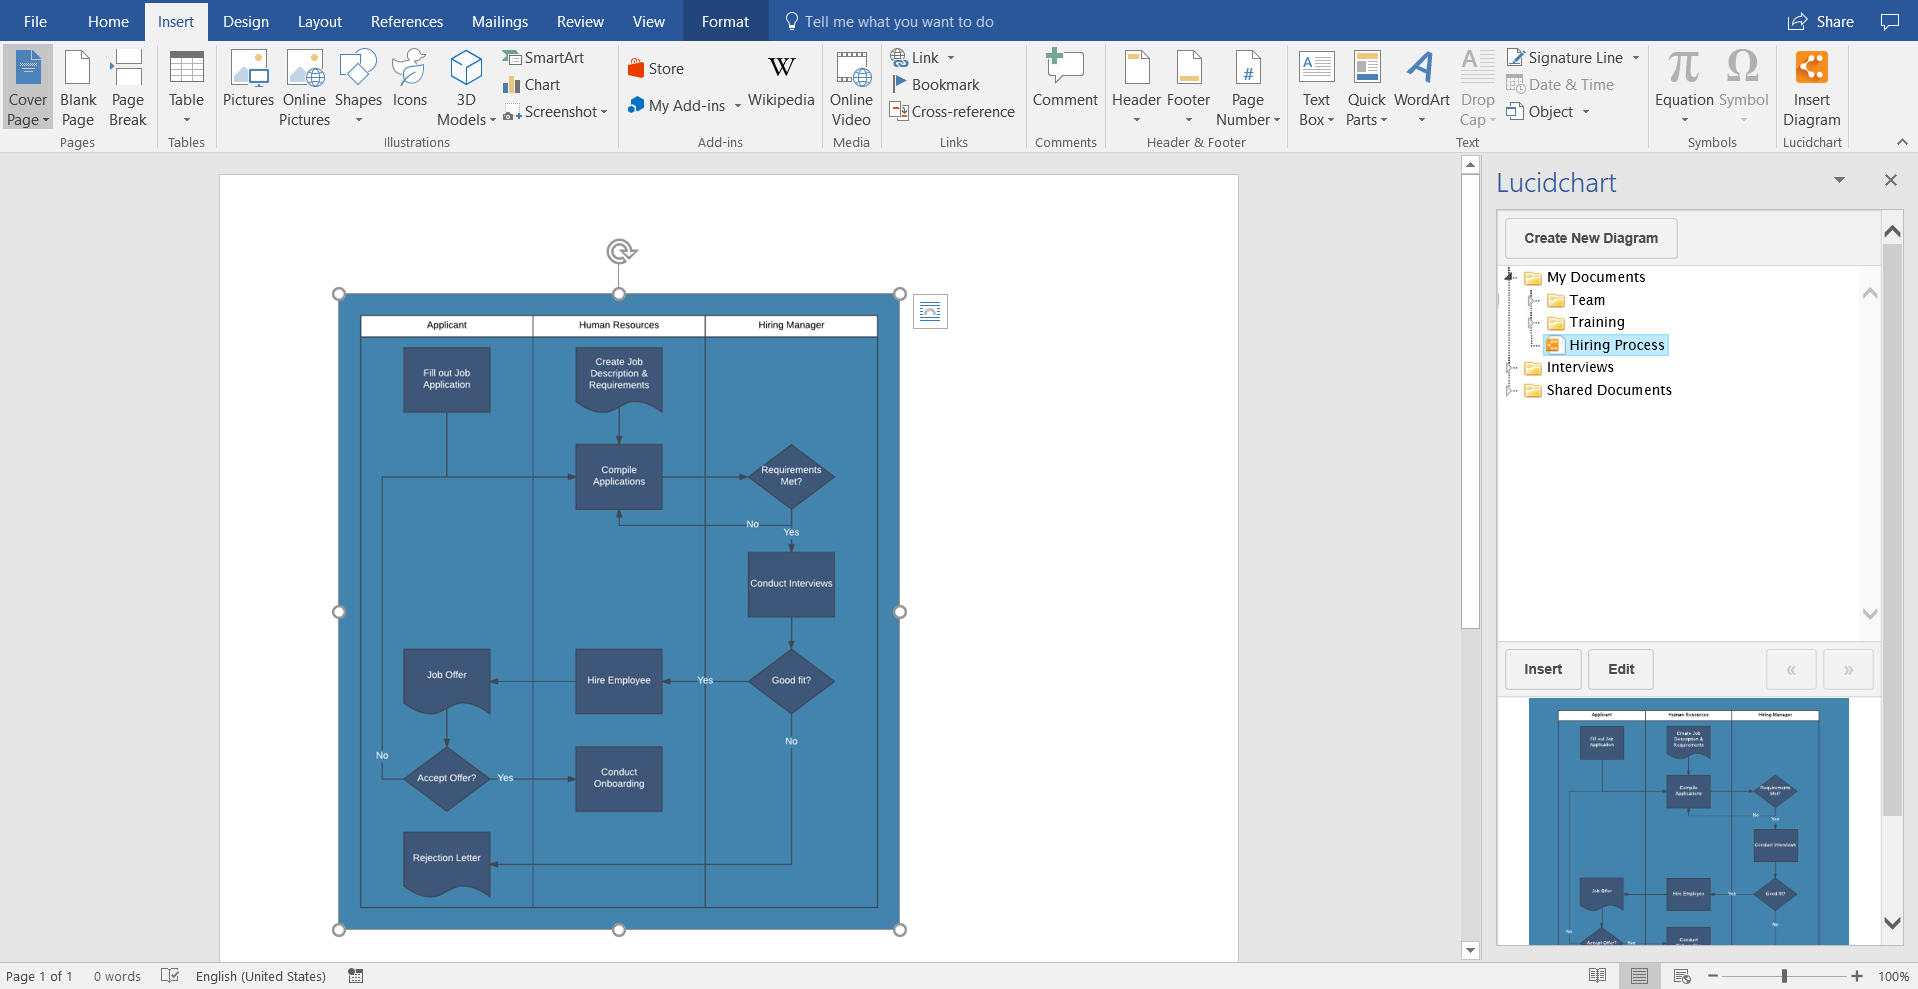Insert a Link
Screen dimensions: 1918x989
click(923, 58)
